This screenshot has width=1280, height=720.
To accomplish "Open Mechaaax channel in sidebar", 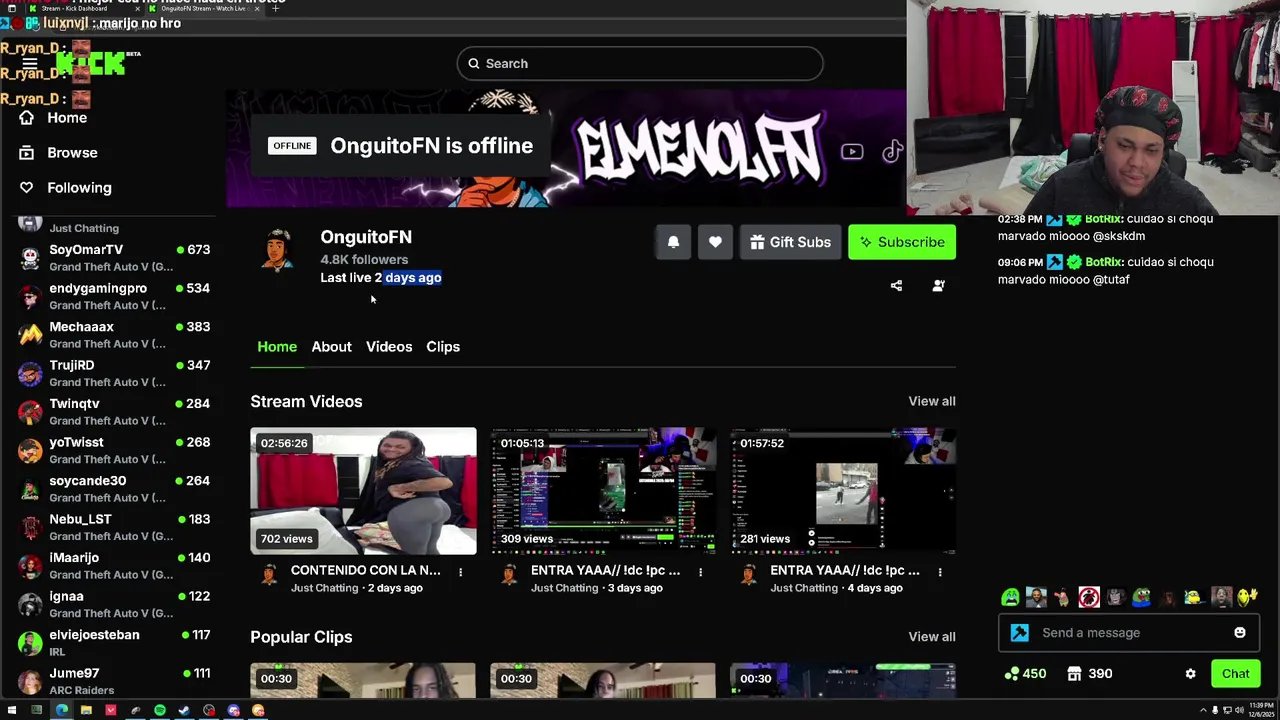I will 115,335.
